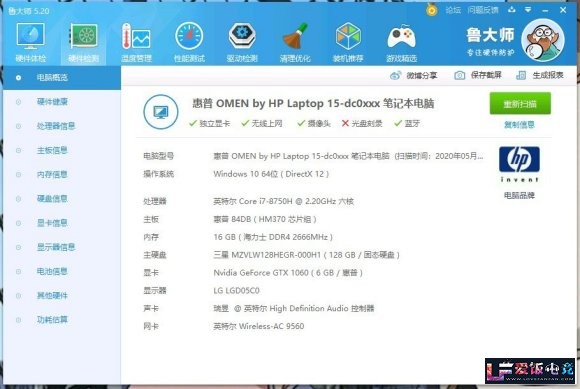Click the 光盘刻录 red X feature

pos(362,123)
